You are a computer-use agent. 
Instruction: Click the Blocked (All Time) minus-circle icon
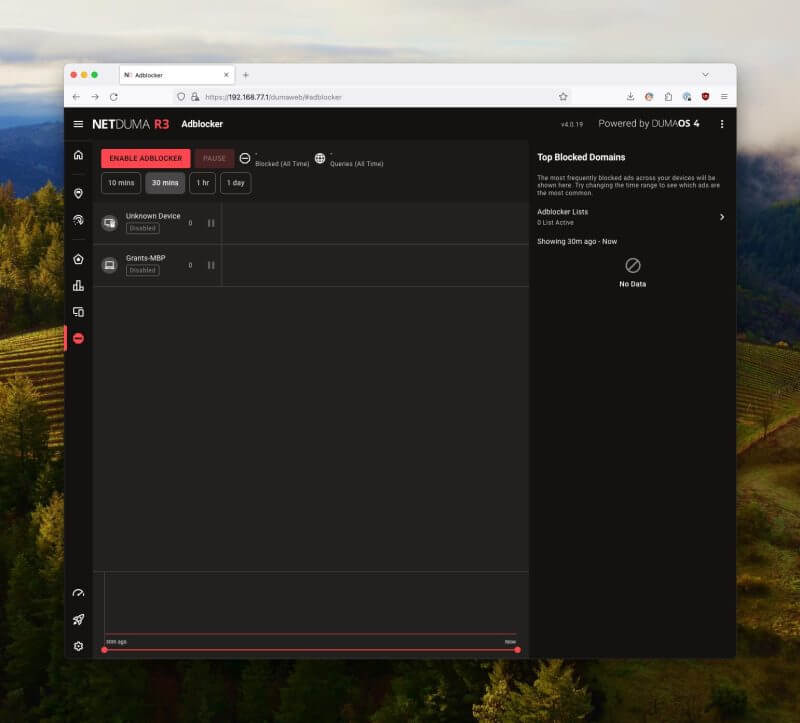click(x=245, y=158)
